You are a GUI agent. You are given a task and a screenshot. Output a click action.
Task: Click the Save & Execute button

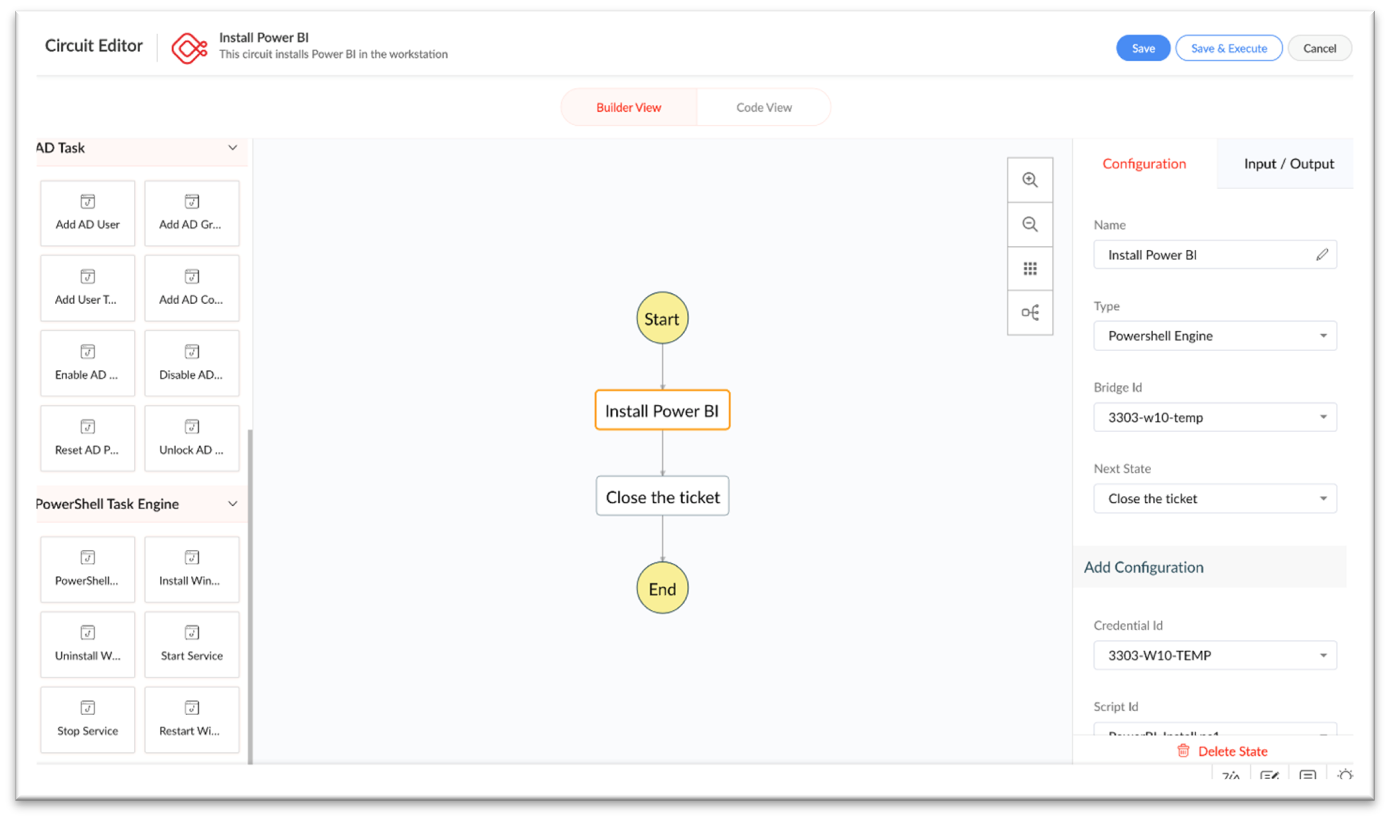(1229, 48)
